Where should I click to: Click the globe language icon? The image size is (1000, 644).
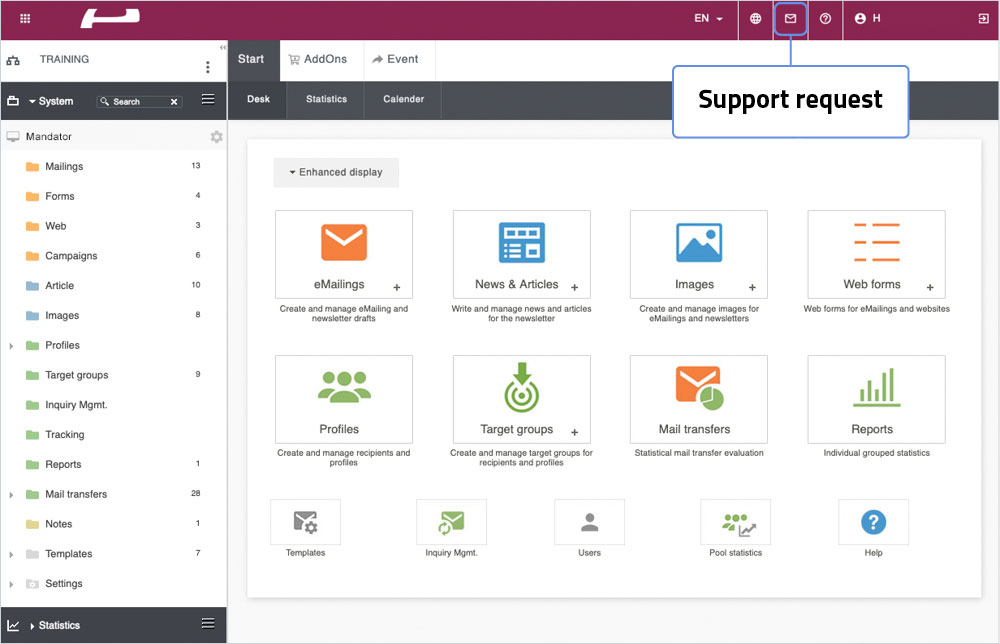(755, 18)
